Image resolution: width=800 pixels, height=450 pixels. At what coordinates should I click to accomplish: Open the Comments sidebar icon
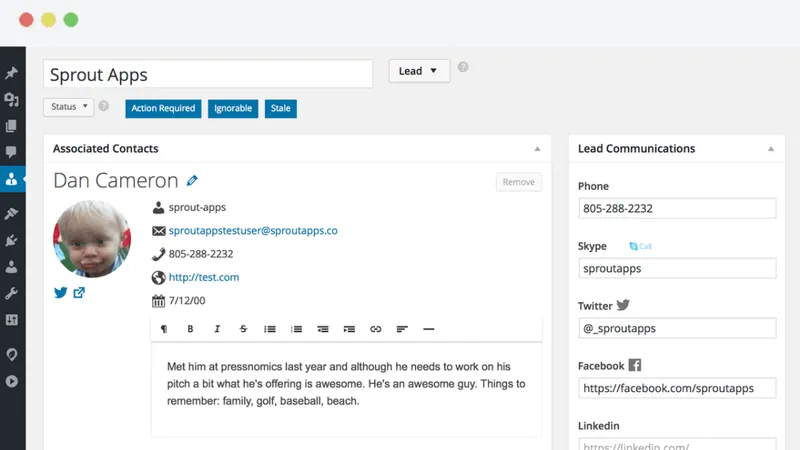11,152
